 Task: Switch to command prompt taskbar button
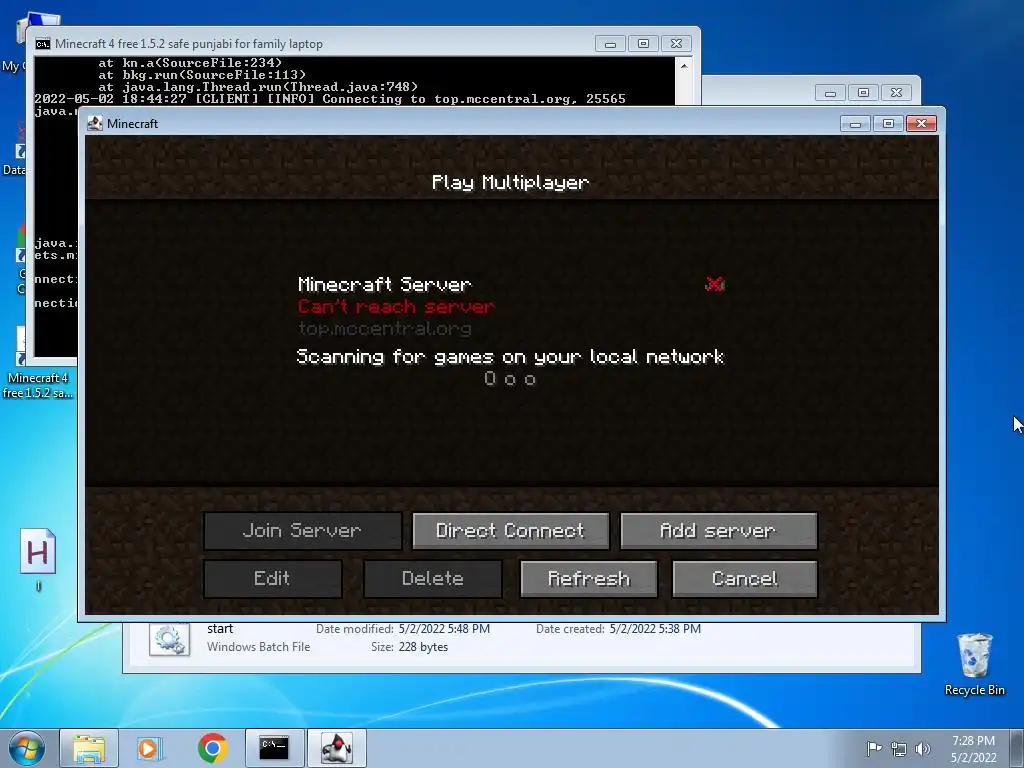tap(274, 748)
